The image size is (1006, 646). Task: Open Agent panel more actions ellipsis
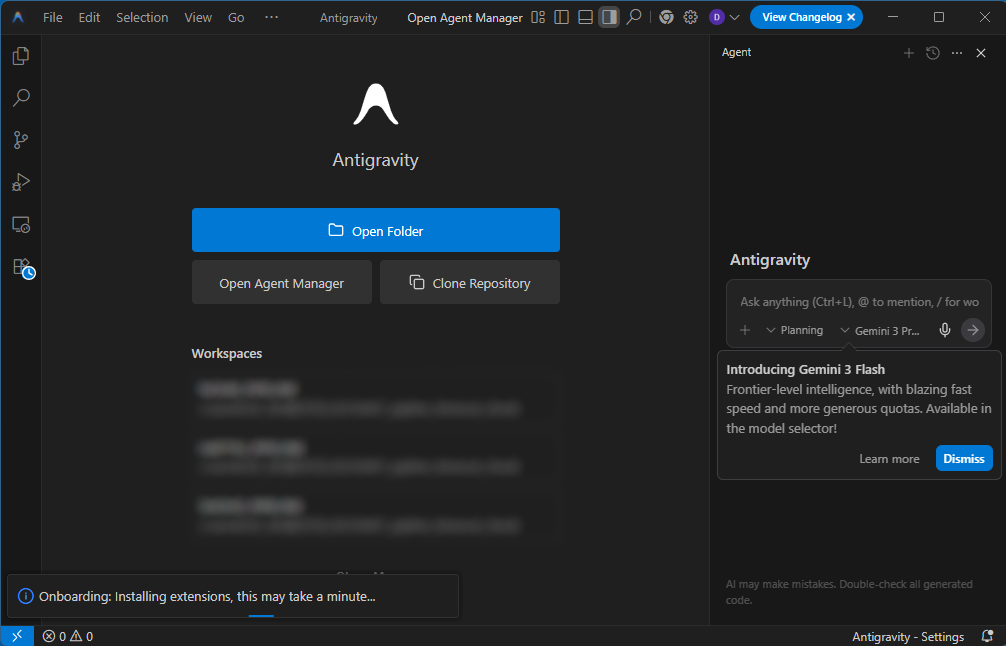point(957,53)
